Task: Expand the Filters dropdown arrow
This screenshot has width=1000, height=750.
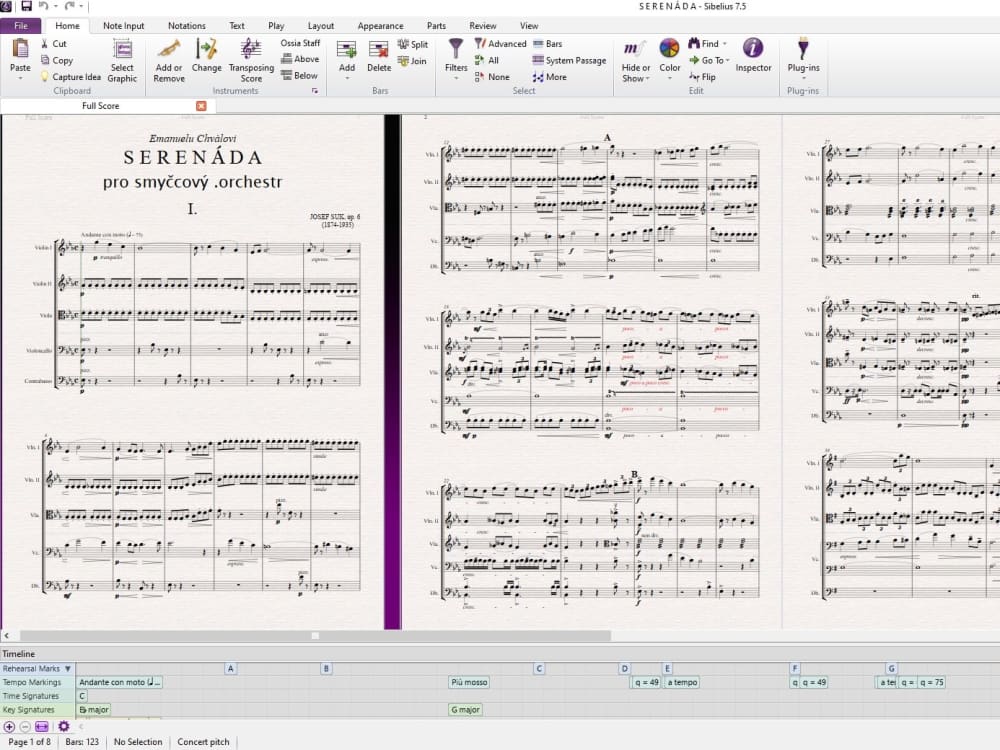Action: pyautogui.click(x=456, y=78)
